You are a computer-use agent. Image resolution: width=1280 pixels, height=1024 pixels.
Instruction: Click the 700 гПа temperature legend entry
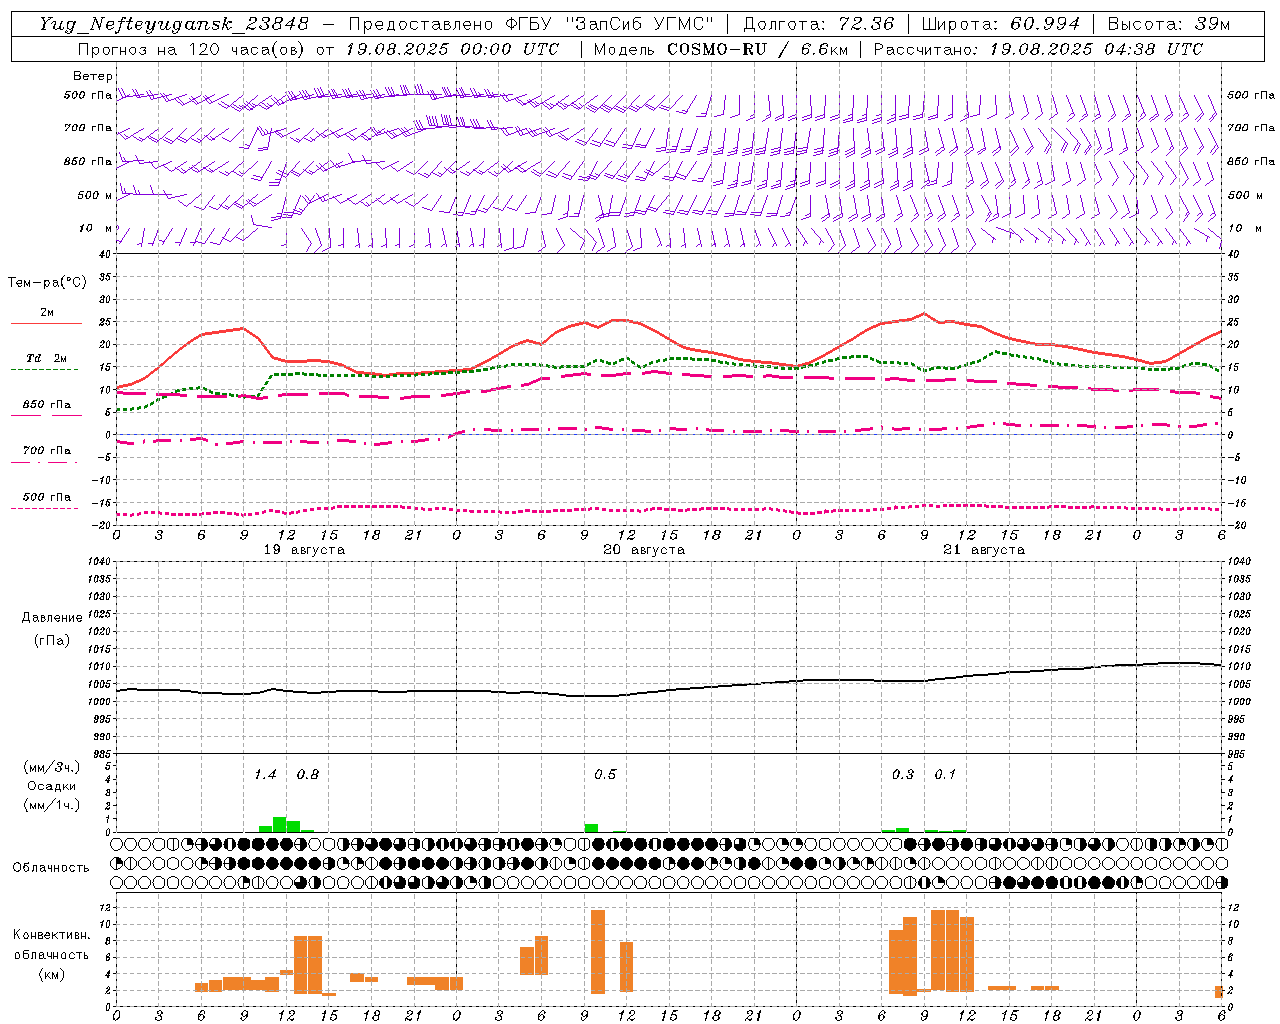[x=46, y=450]
